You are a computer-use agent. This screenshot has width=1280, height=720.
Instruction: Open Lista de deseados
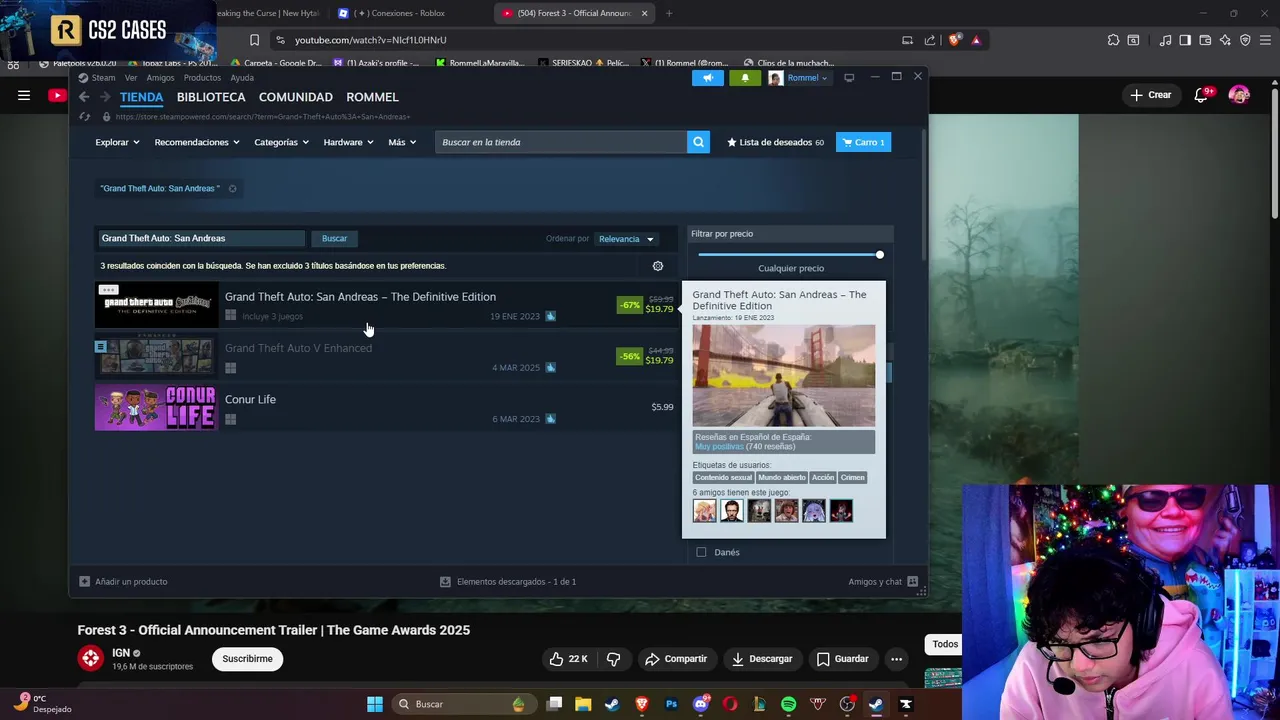click(775, 142)
